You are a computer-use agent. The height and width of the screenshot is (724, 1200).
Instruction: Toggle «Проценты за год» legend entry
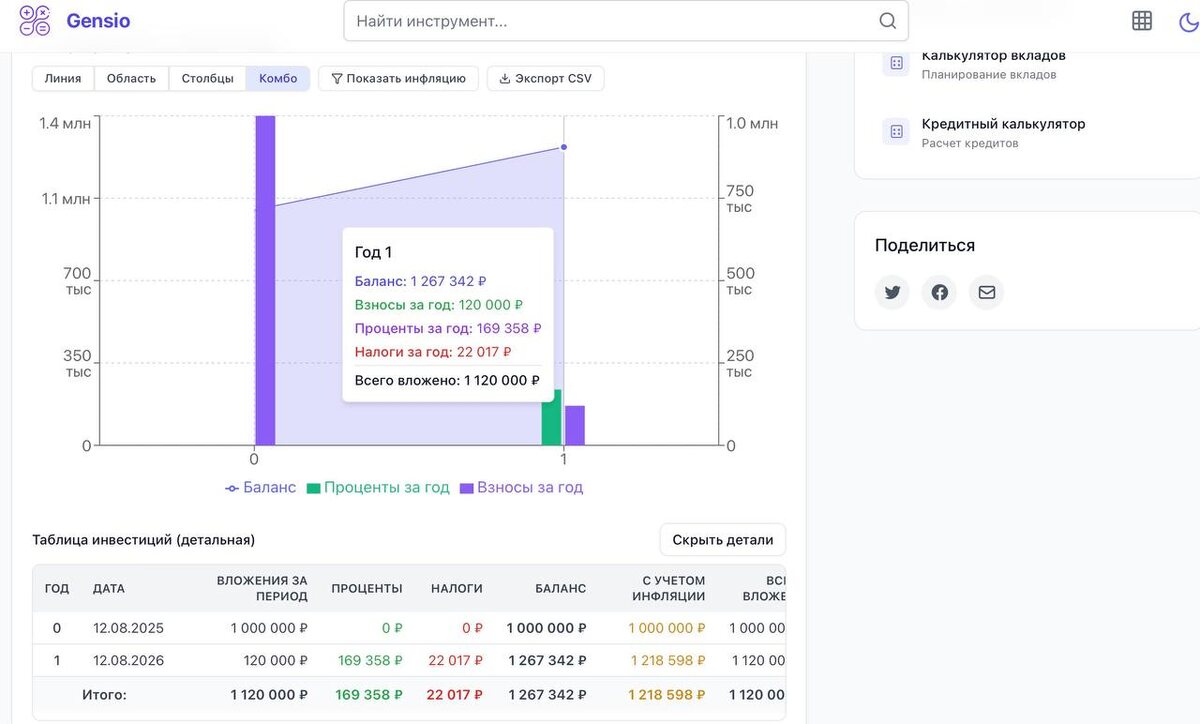click(x=378, y=488)
